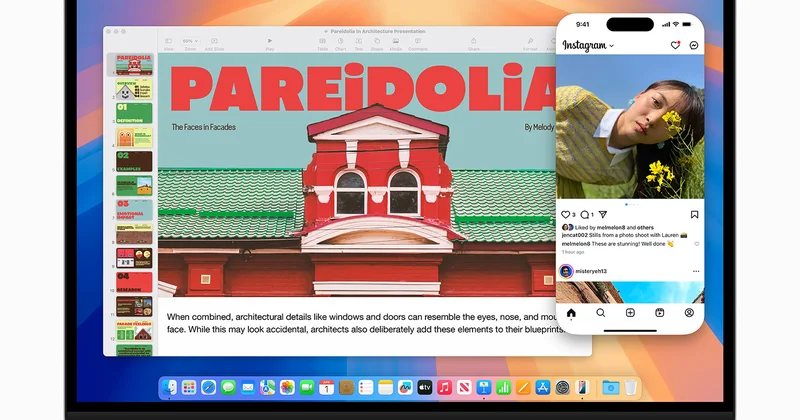
Task: Open the Format inspector in Keynote
Action: point(530,43)
